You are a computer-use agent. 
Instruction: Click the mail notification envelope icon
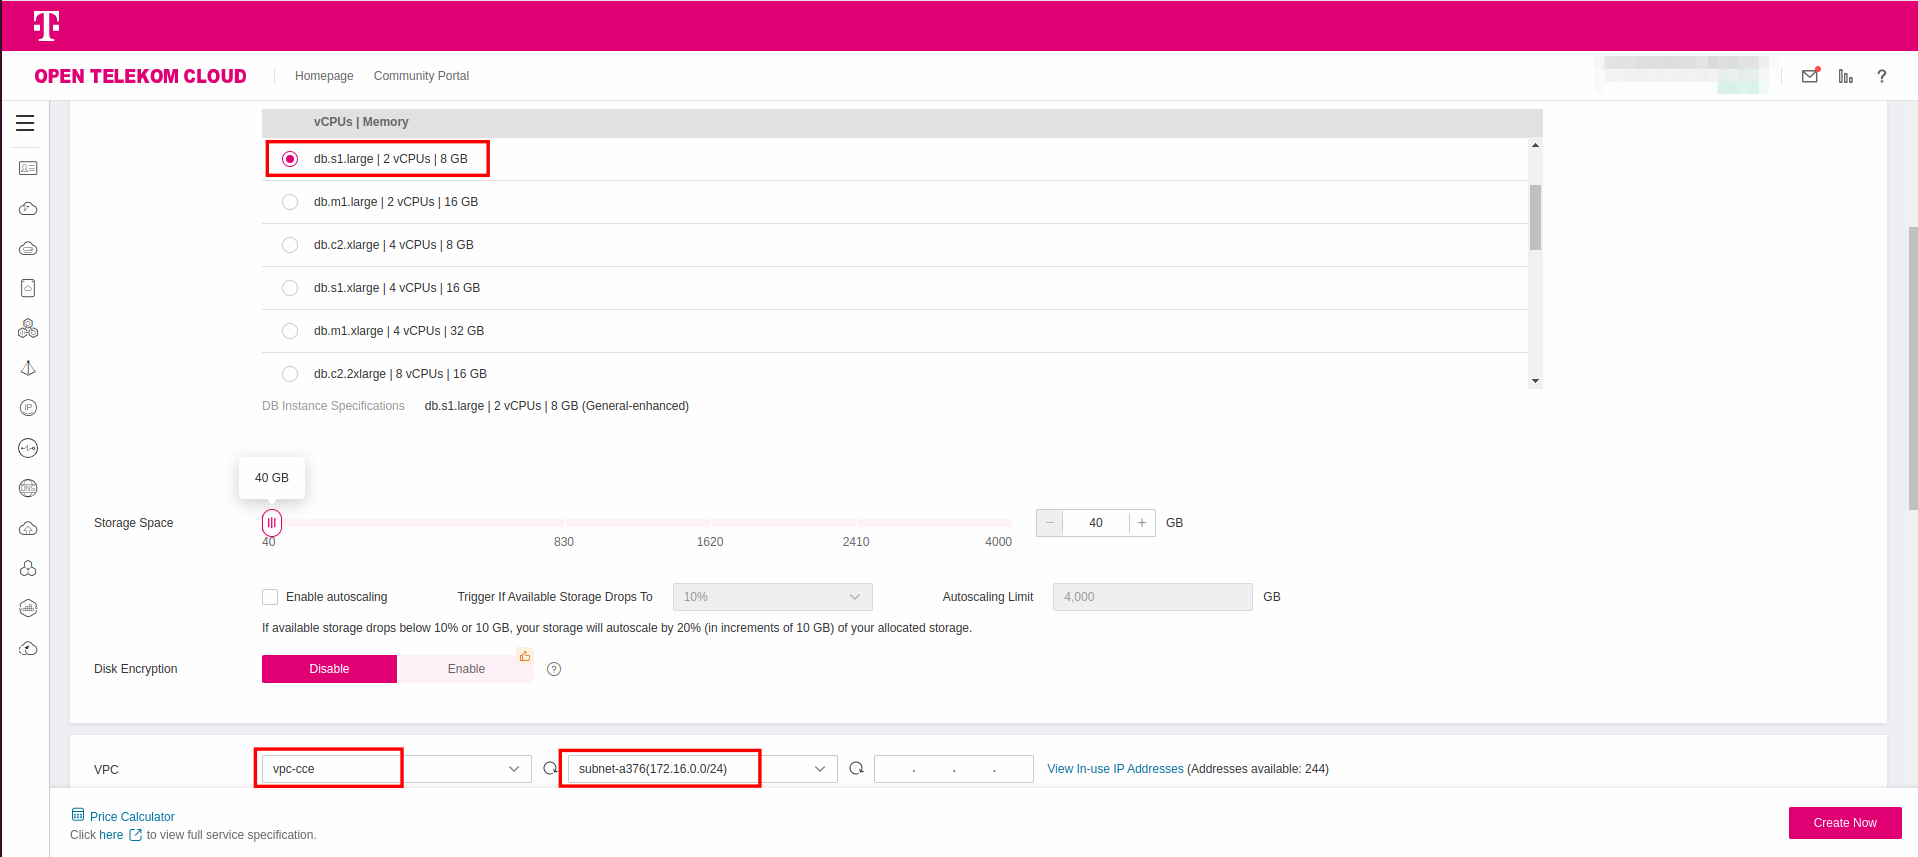[1810, 76]
